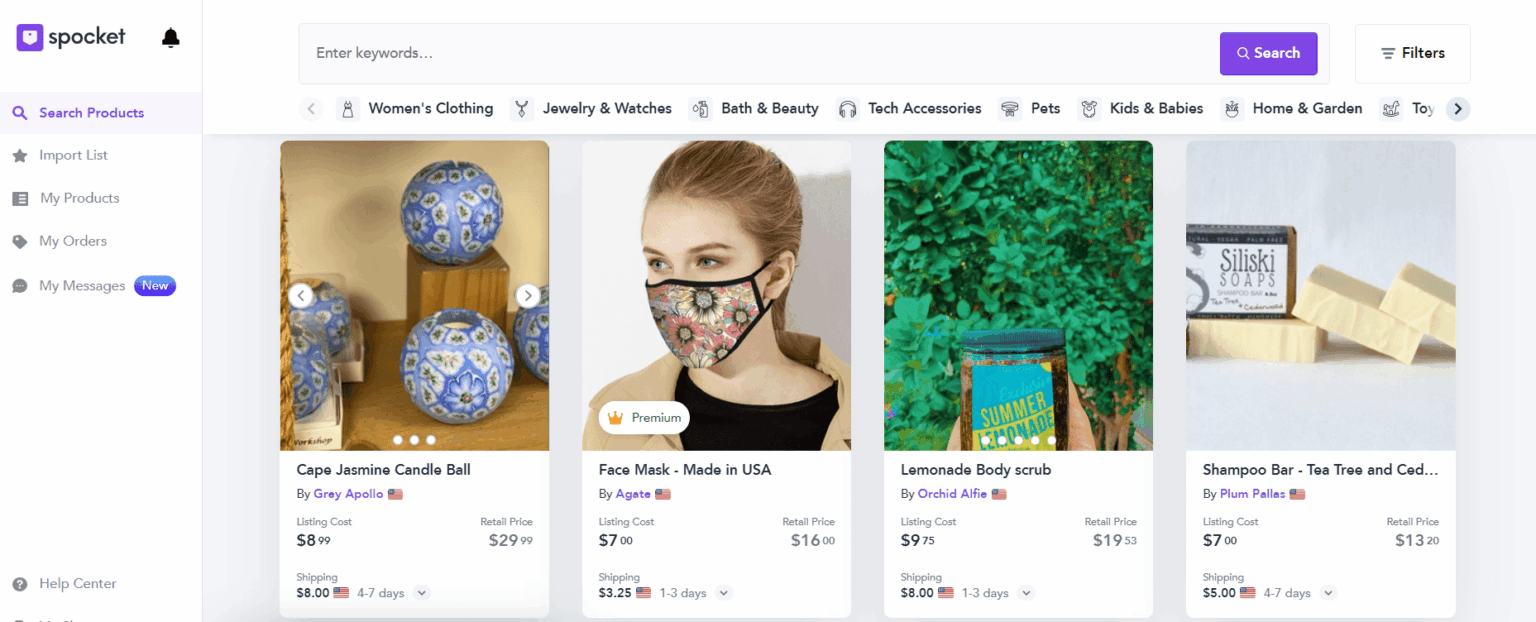Click the Premium badge on the face mask
Screen dimensions: 1536x622
[x=643, y=417]
